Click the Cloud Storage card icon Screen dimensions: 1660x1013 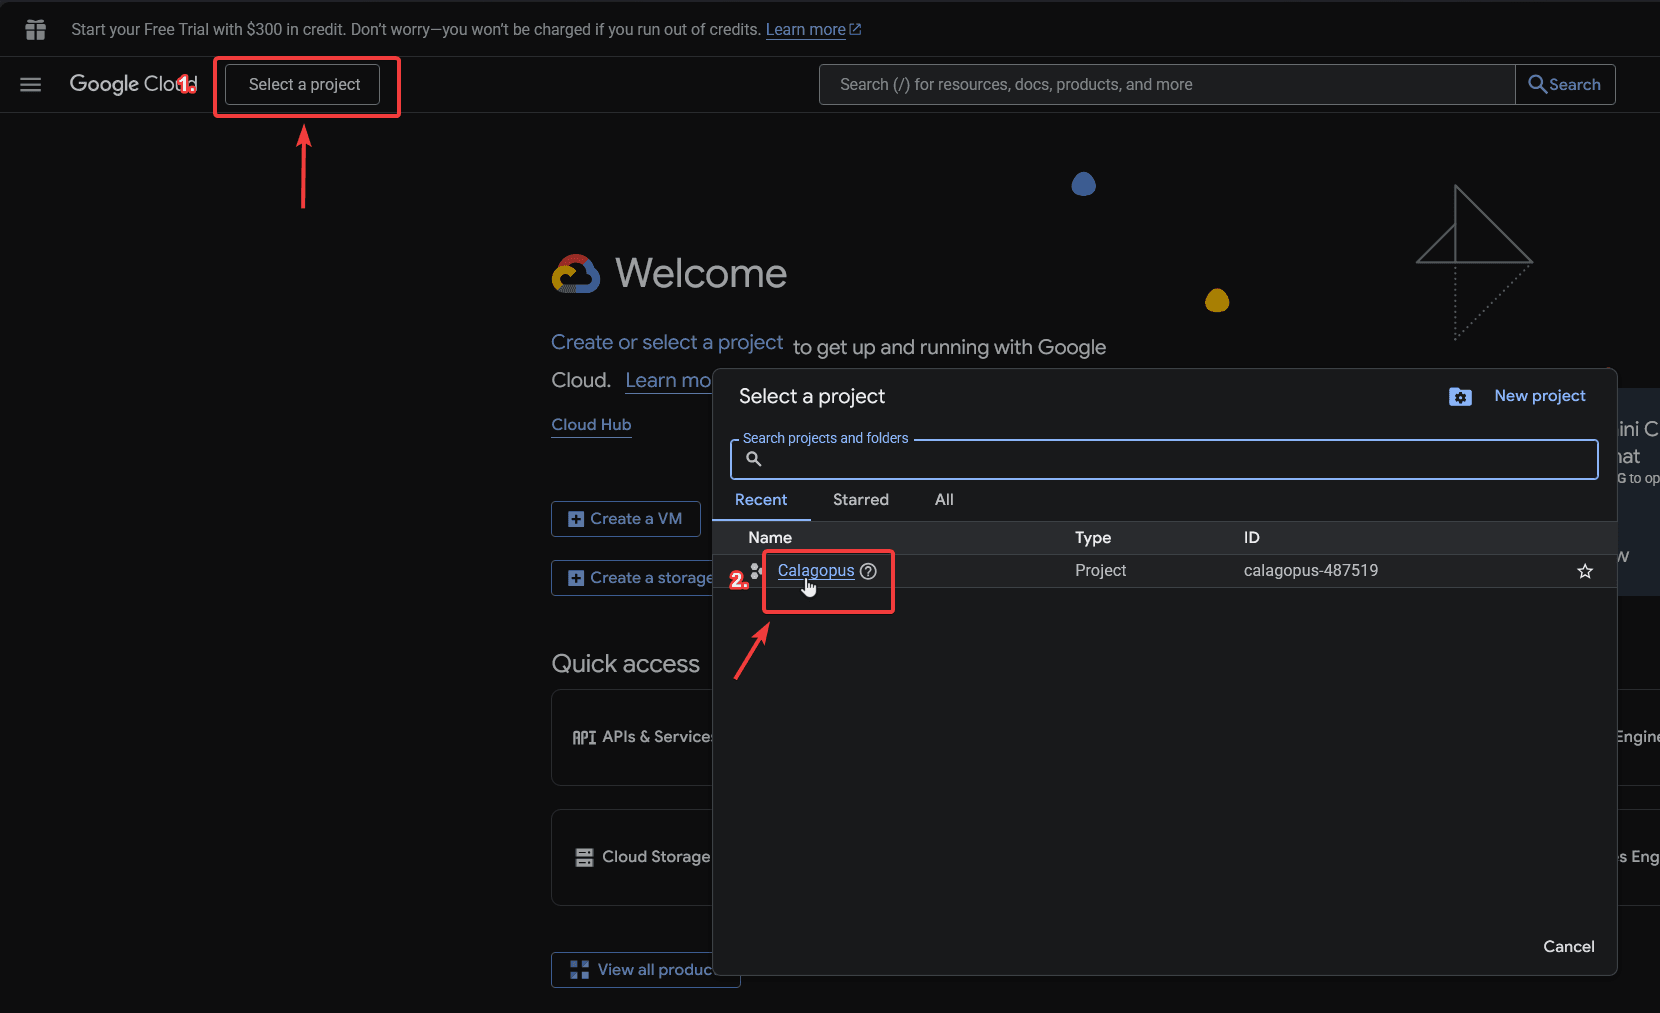tap(584, 857)
